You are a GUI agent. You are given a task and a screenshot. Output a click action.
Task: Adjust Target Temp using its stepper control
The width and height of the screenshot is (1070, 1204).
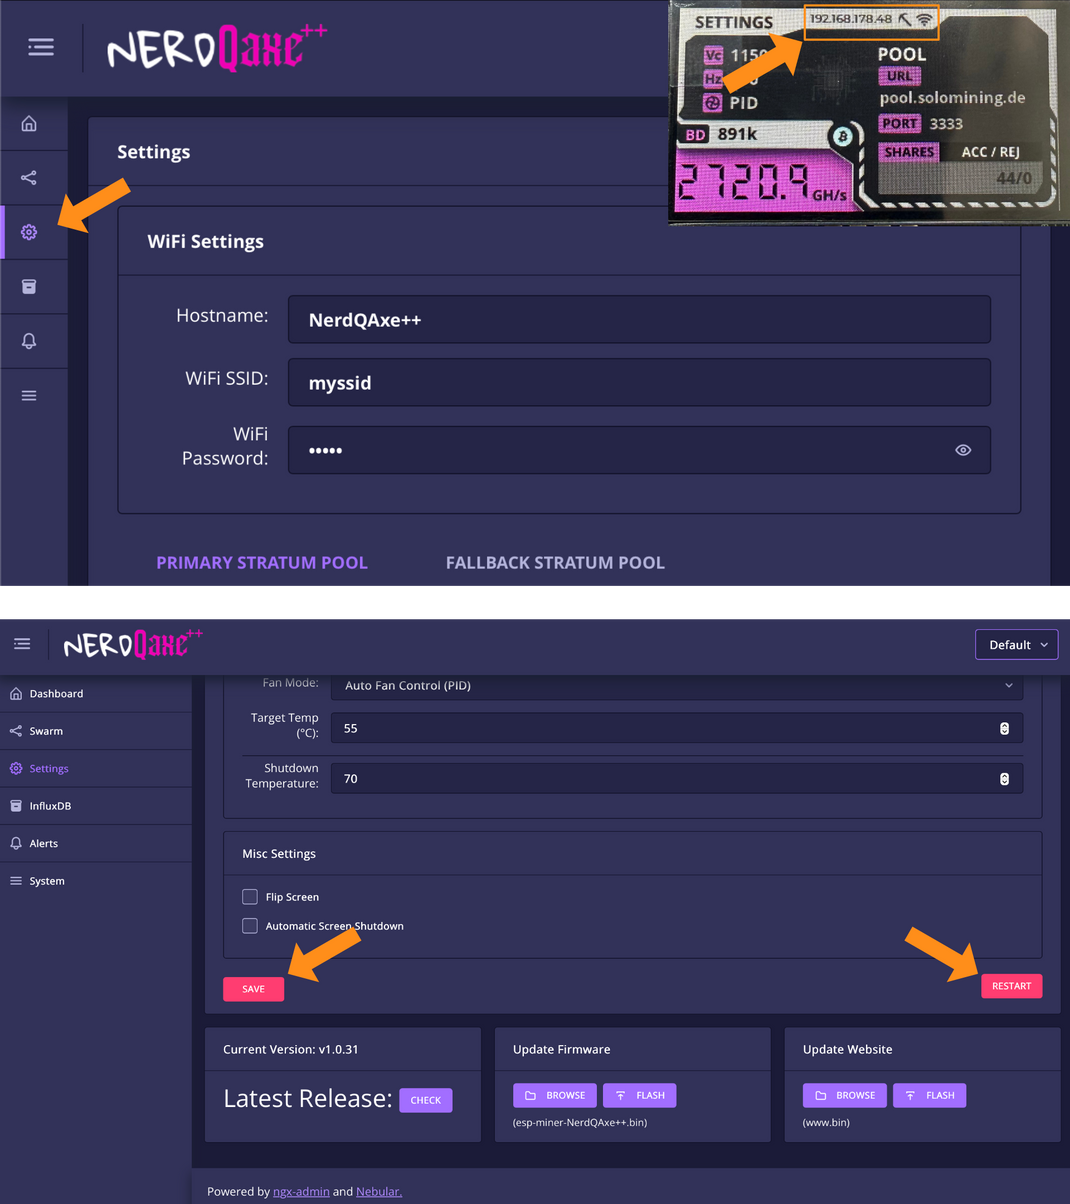pos(1004,728)
